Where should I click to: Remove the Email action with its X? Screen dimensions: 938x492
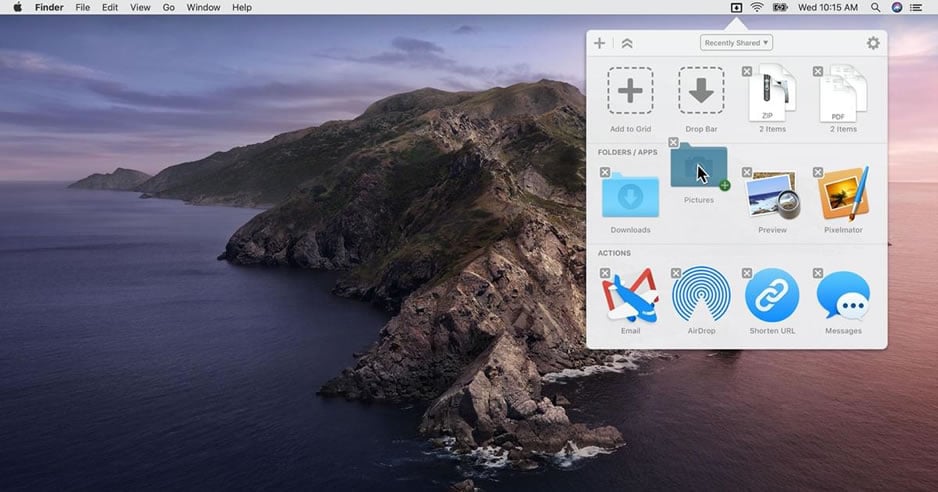pyautogui.click(x=605, y=273)
